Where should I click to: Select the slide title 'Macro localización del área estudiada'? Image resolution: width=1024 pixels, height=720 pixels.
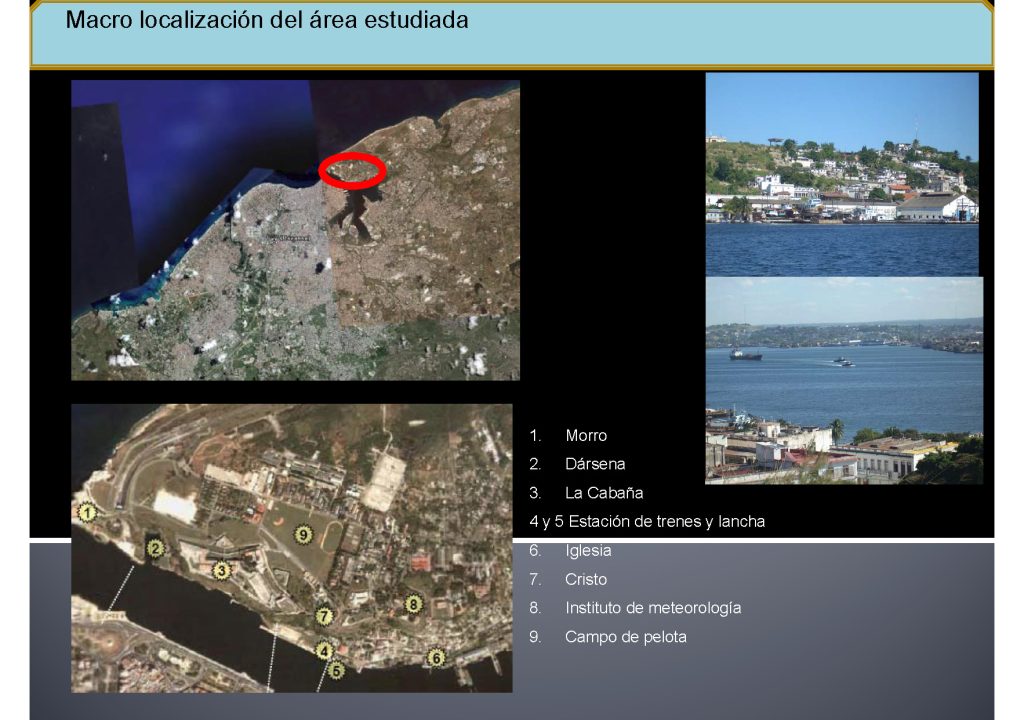tap(267, 20)
